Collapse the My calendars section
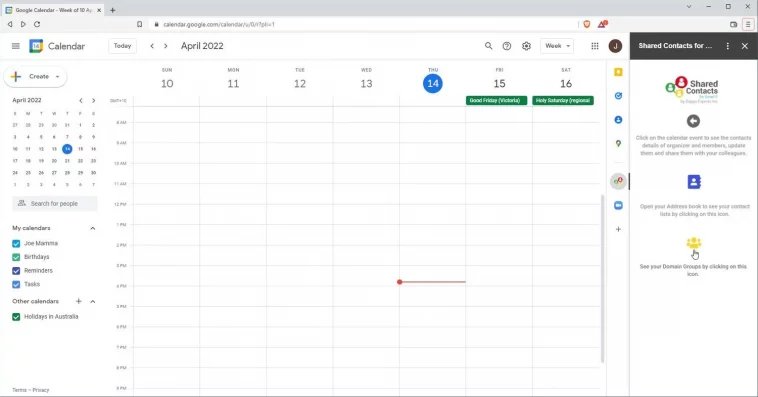Screen dimensions: 758x397 click(x=92, y=228)
